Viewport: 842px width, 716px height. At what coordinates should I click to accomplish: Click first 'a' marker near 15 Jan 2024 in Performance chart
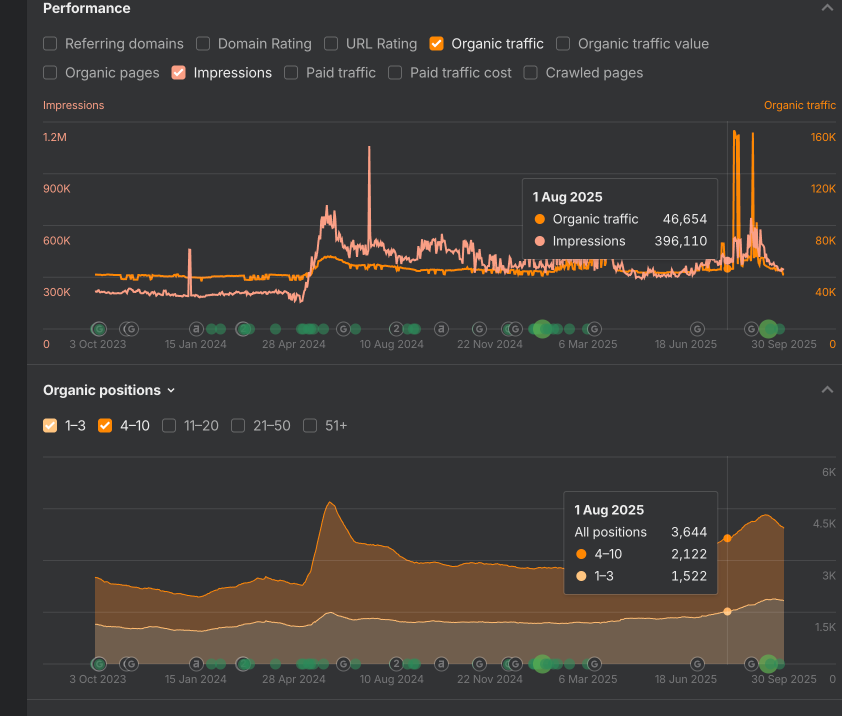pyautogui.click(x=197, y=328)
